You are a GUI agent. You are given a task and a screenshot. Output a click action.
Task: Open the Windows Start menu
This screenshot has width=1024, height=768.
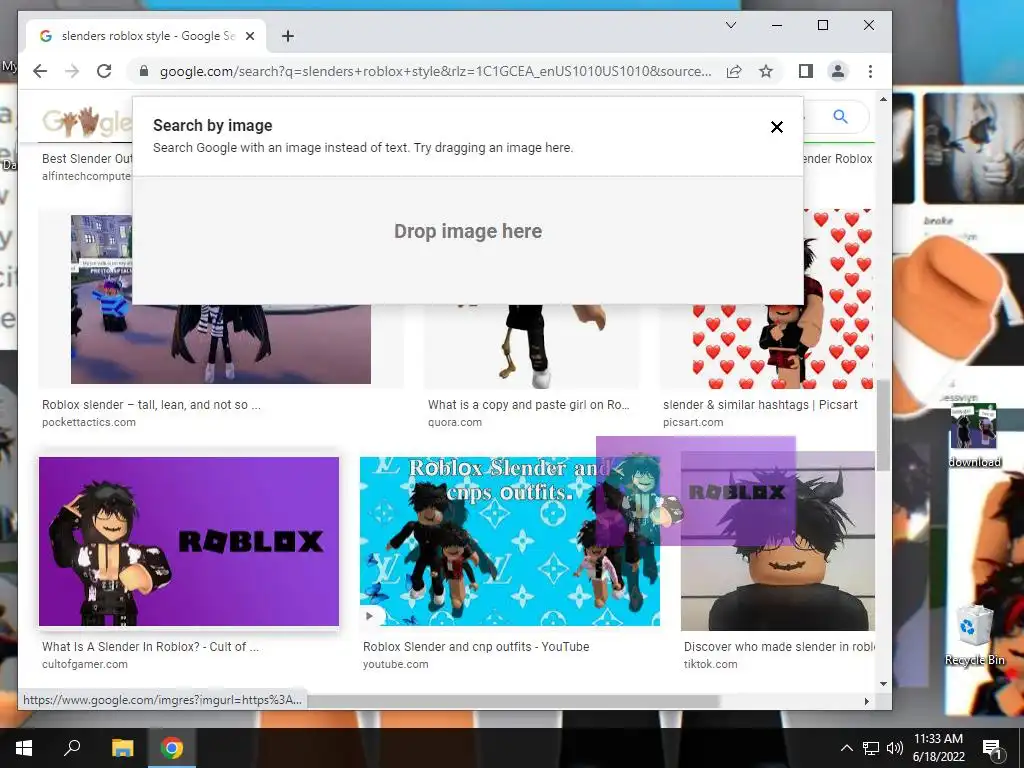tap(24, 748)
